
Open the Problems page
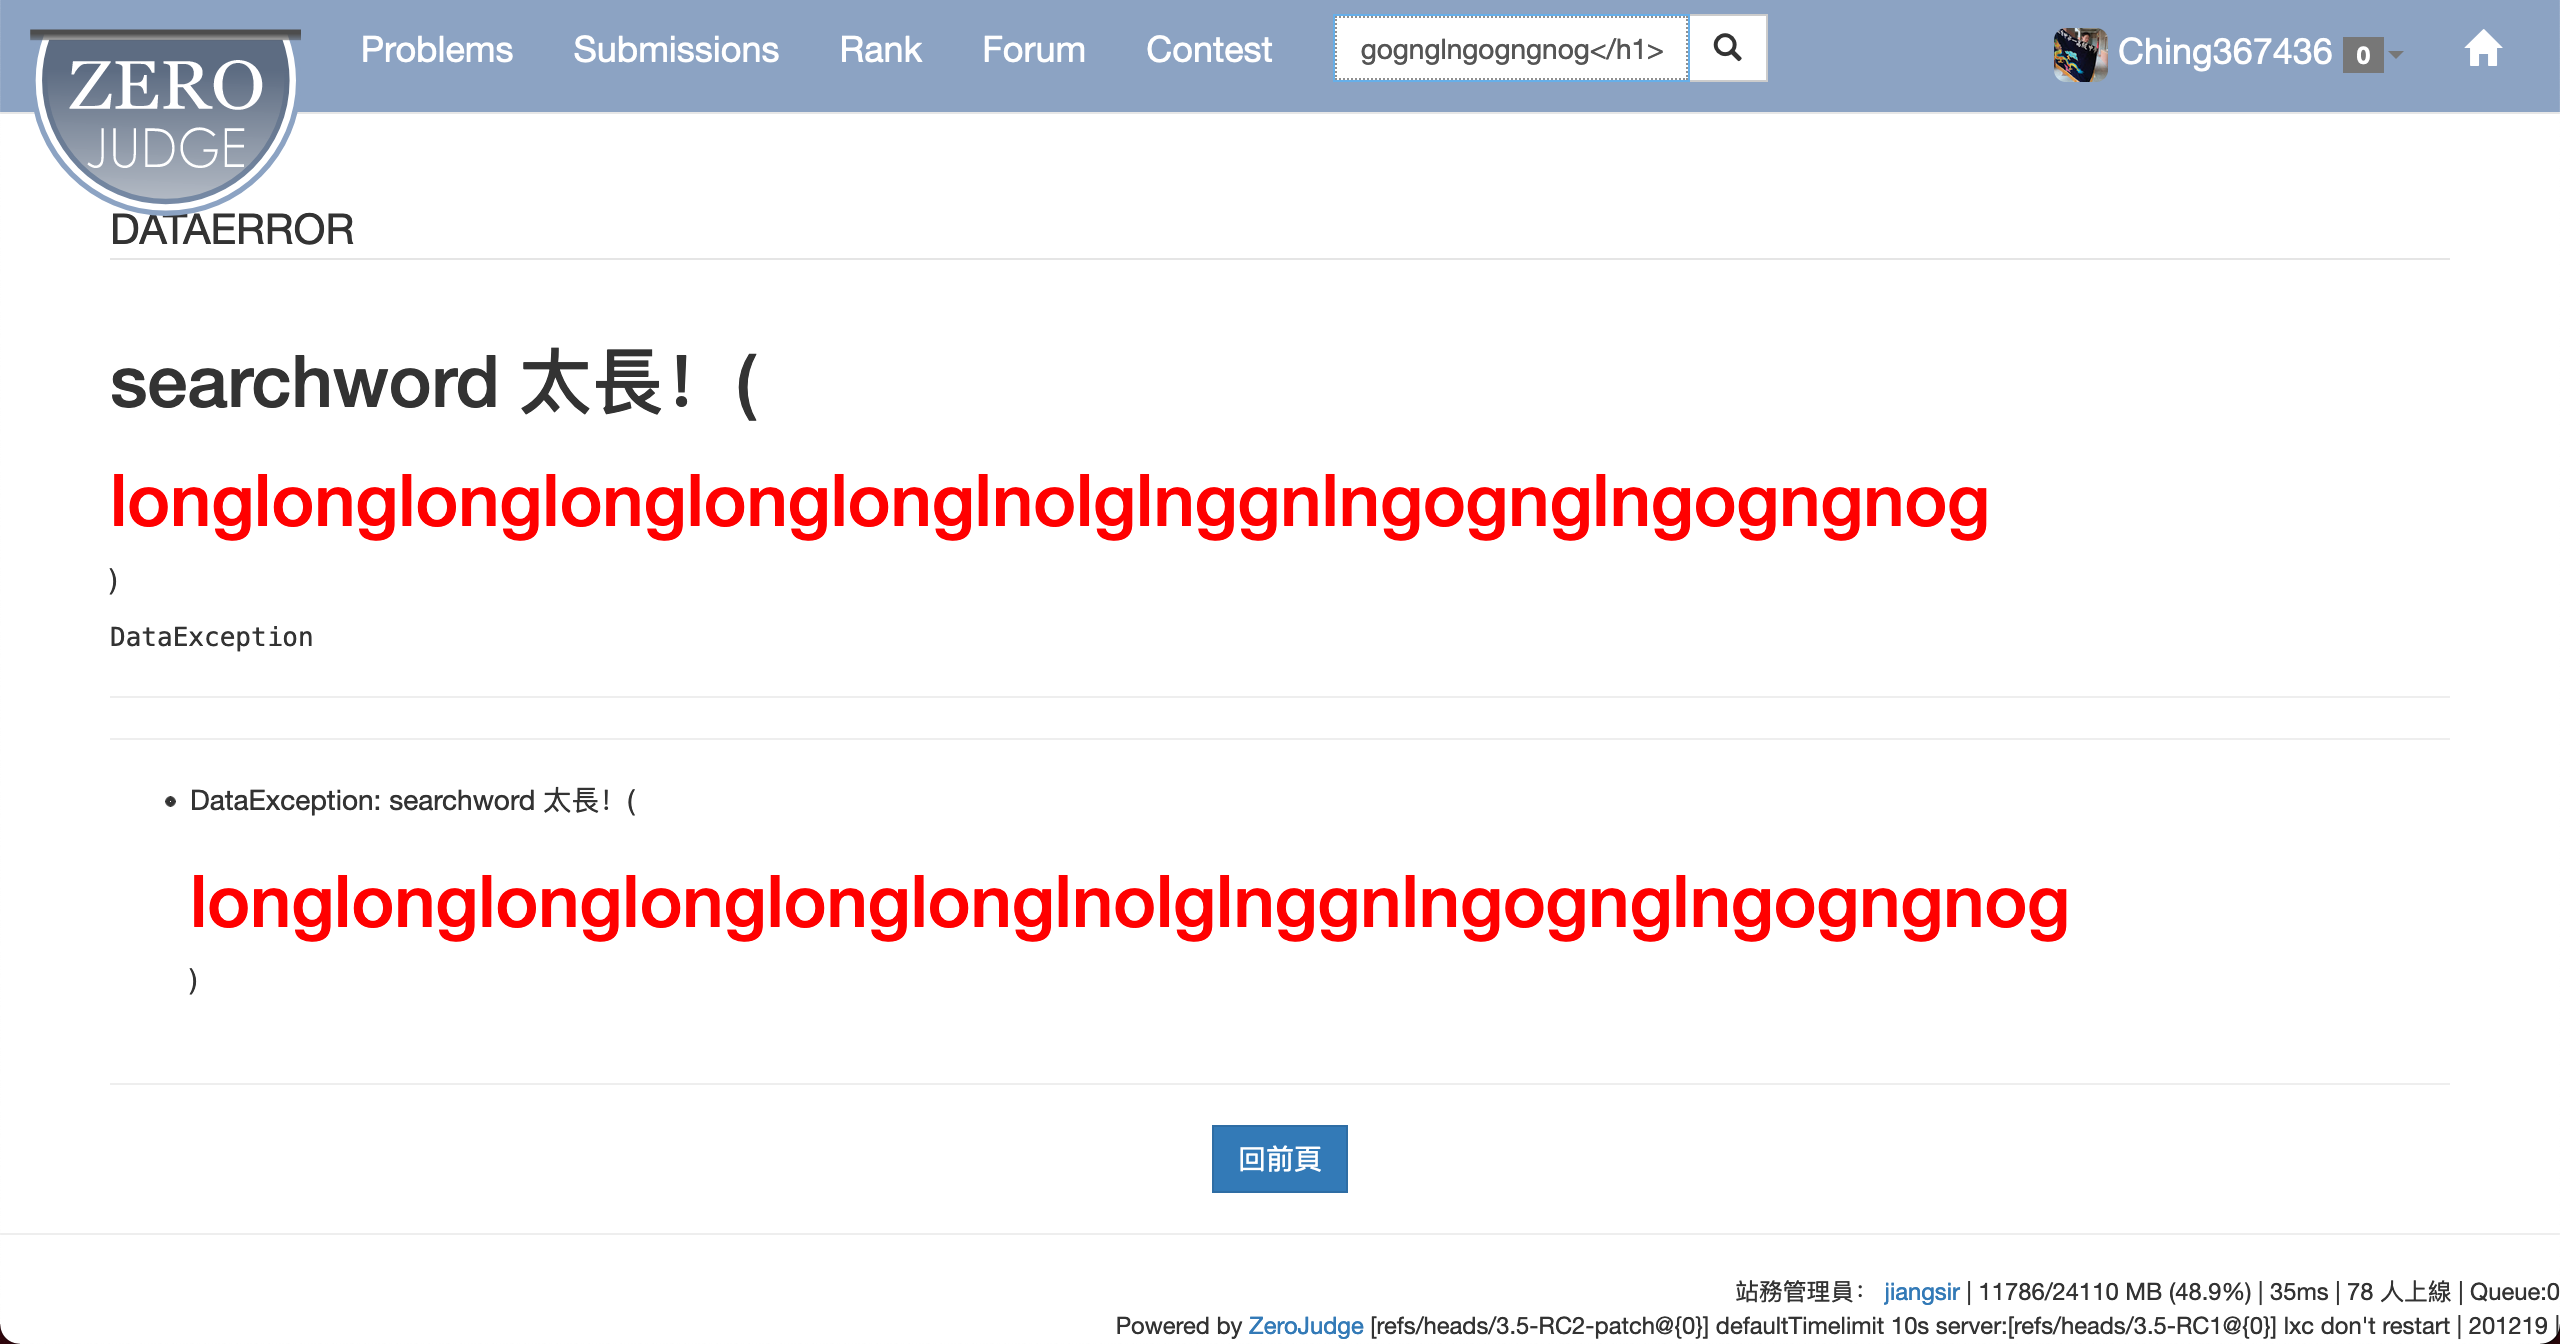(x=436, y=50)
